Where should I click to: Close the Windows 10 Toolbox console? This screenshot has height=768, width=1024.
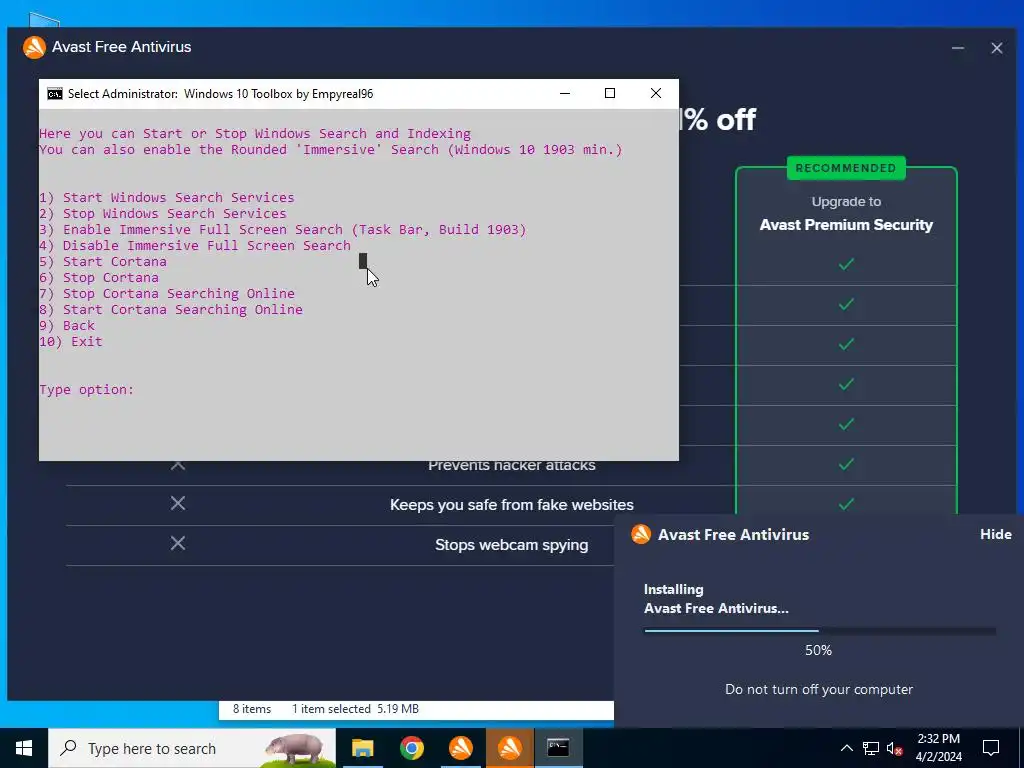point(656,93)
